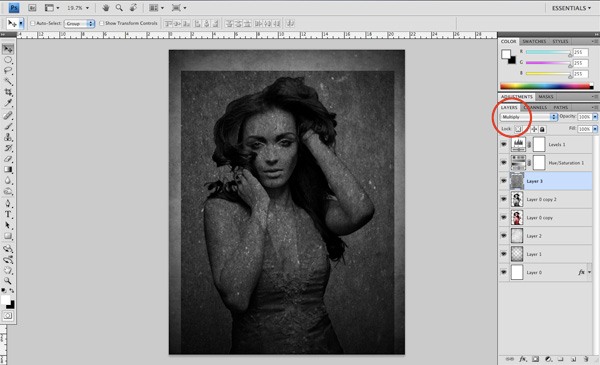600x365 pixels.
Task: Open the Fill slider arrow
Action: [x=595, y=129]
